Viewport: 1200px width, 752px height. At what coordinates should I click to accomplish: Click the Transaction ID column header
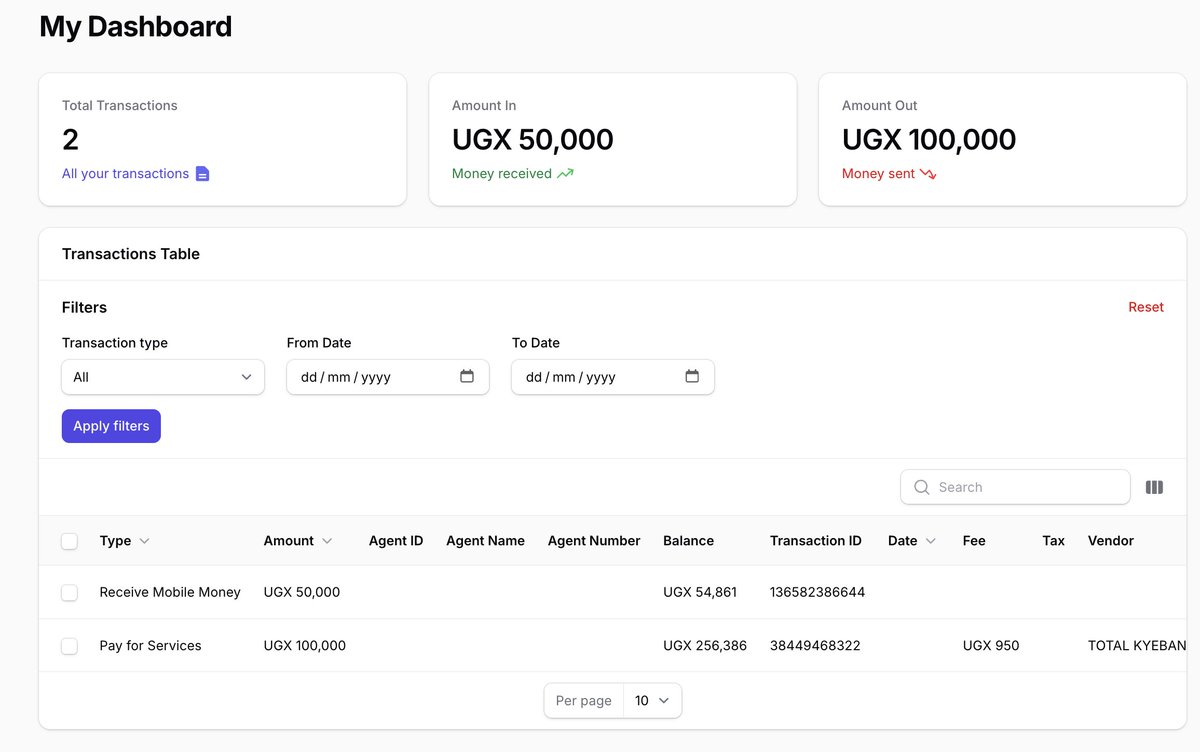pos(816,541)
